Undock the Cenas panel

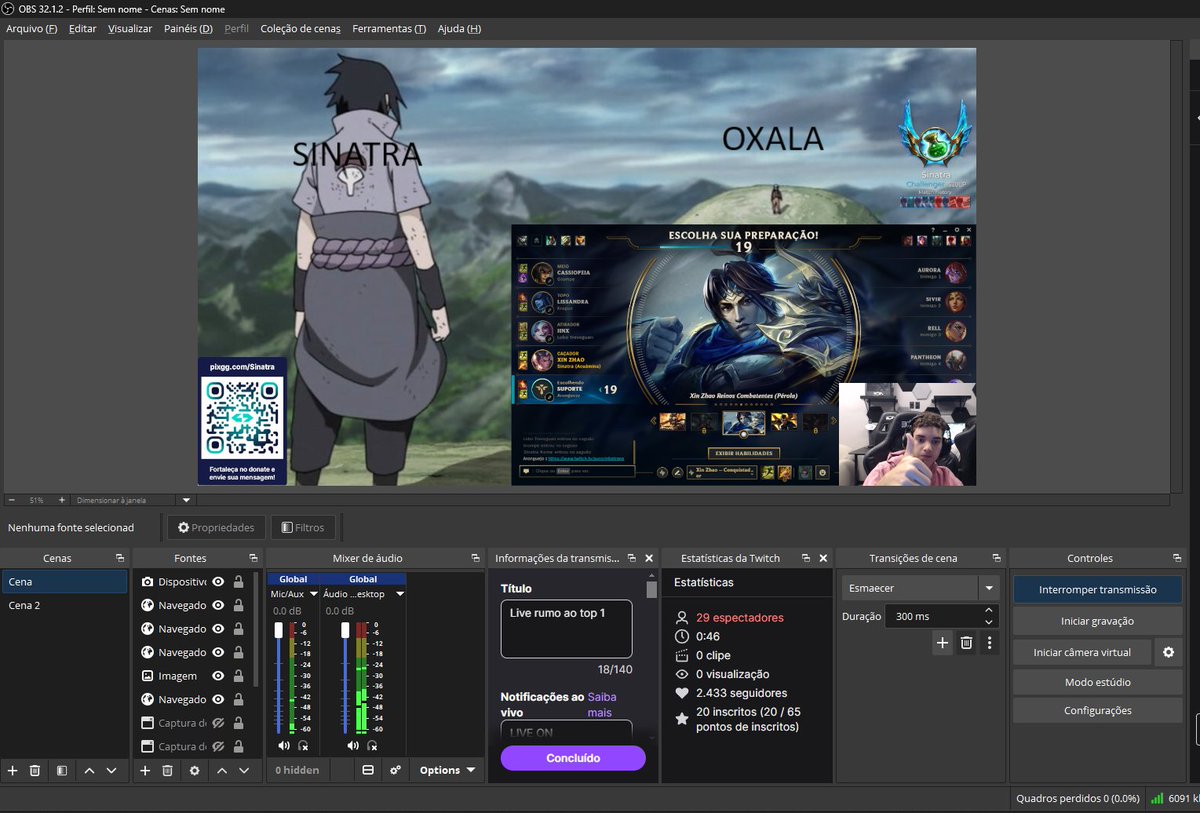click(x=119, y=558)
